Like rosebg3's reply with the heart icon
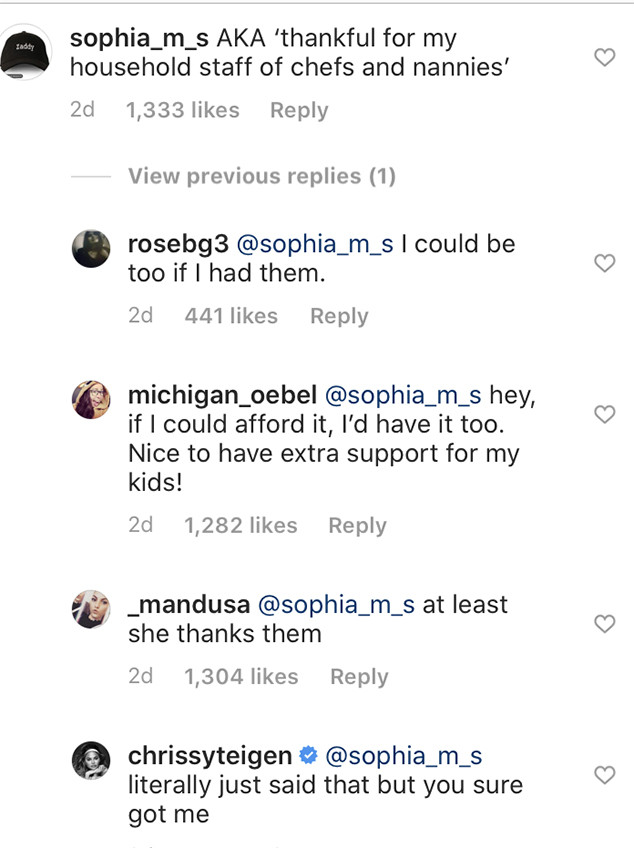The image size is (634, 848). (604, 264)
